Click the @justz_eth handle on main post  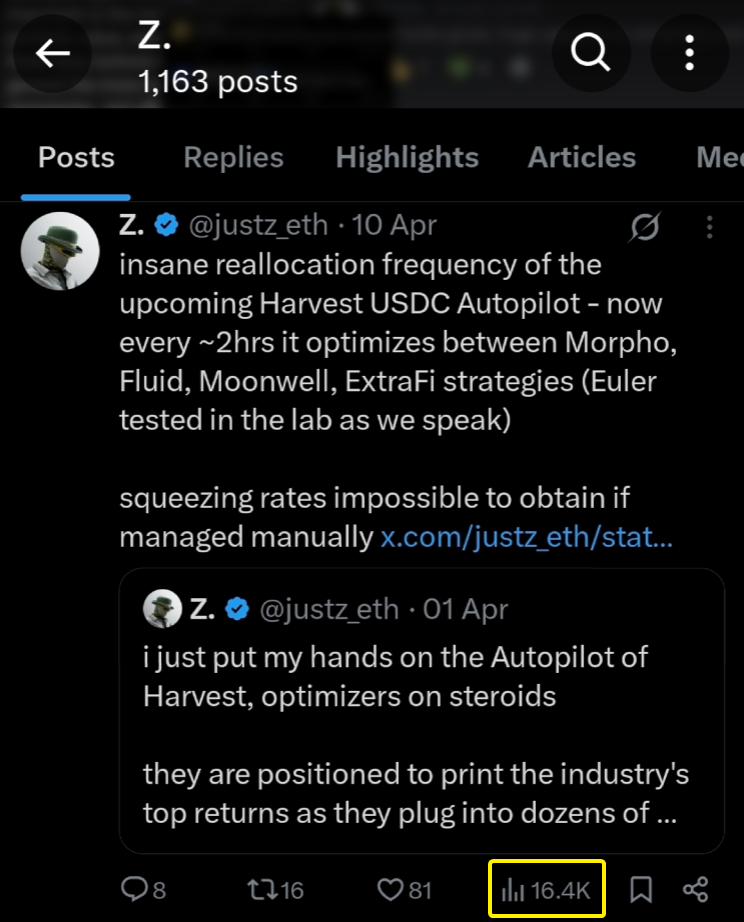(258, 226)
